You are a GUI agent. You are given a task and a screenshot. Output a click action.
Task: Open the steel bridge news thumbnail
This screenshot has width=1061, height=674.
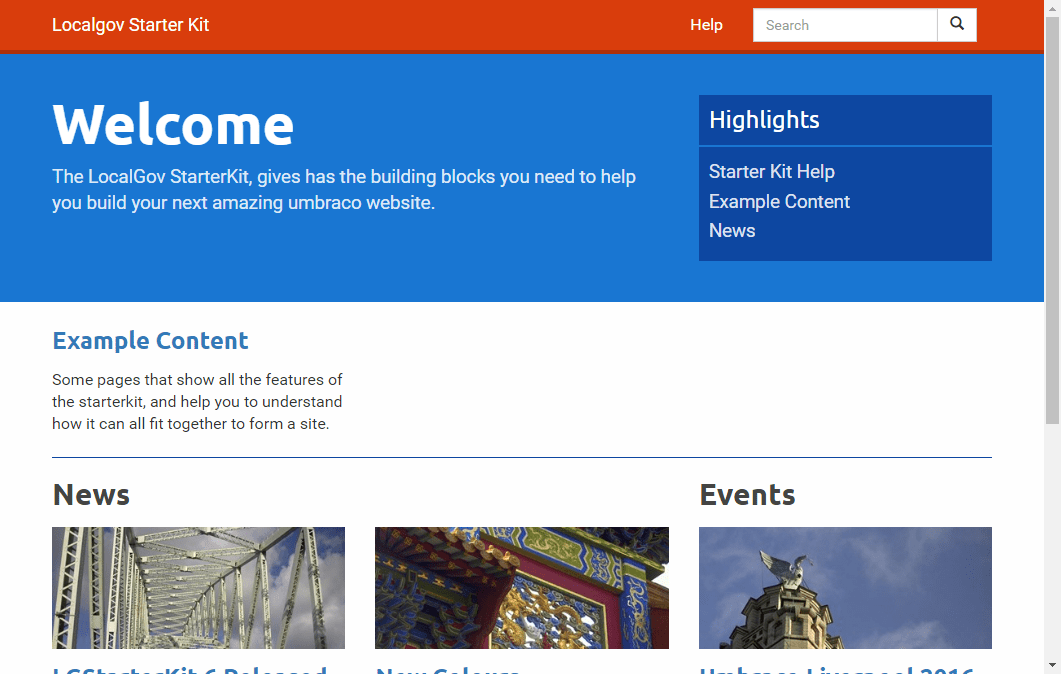198,588
